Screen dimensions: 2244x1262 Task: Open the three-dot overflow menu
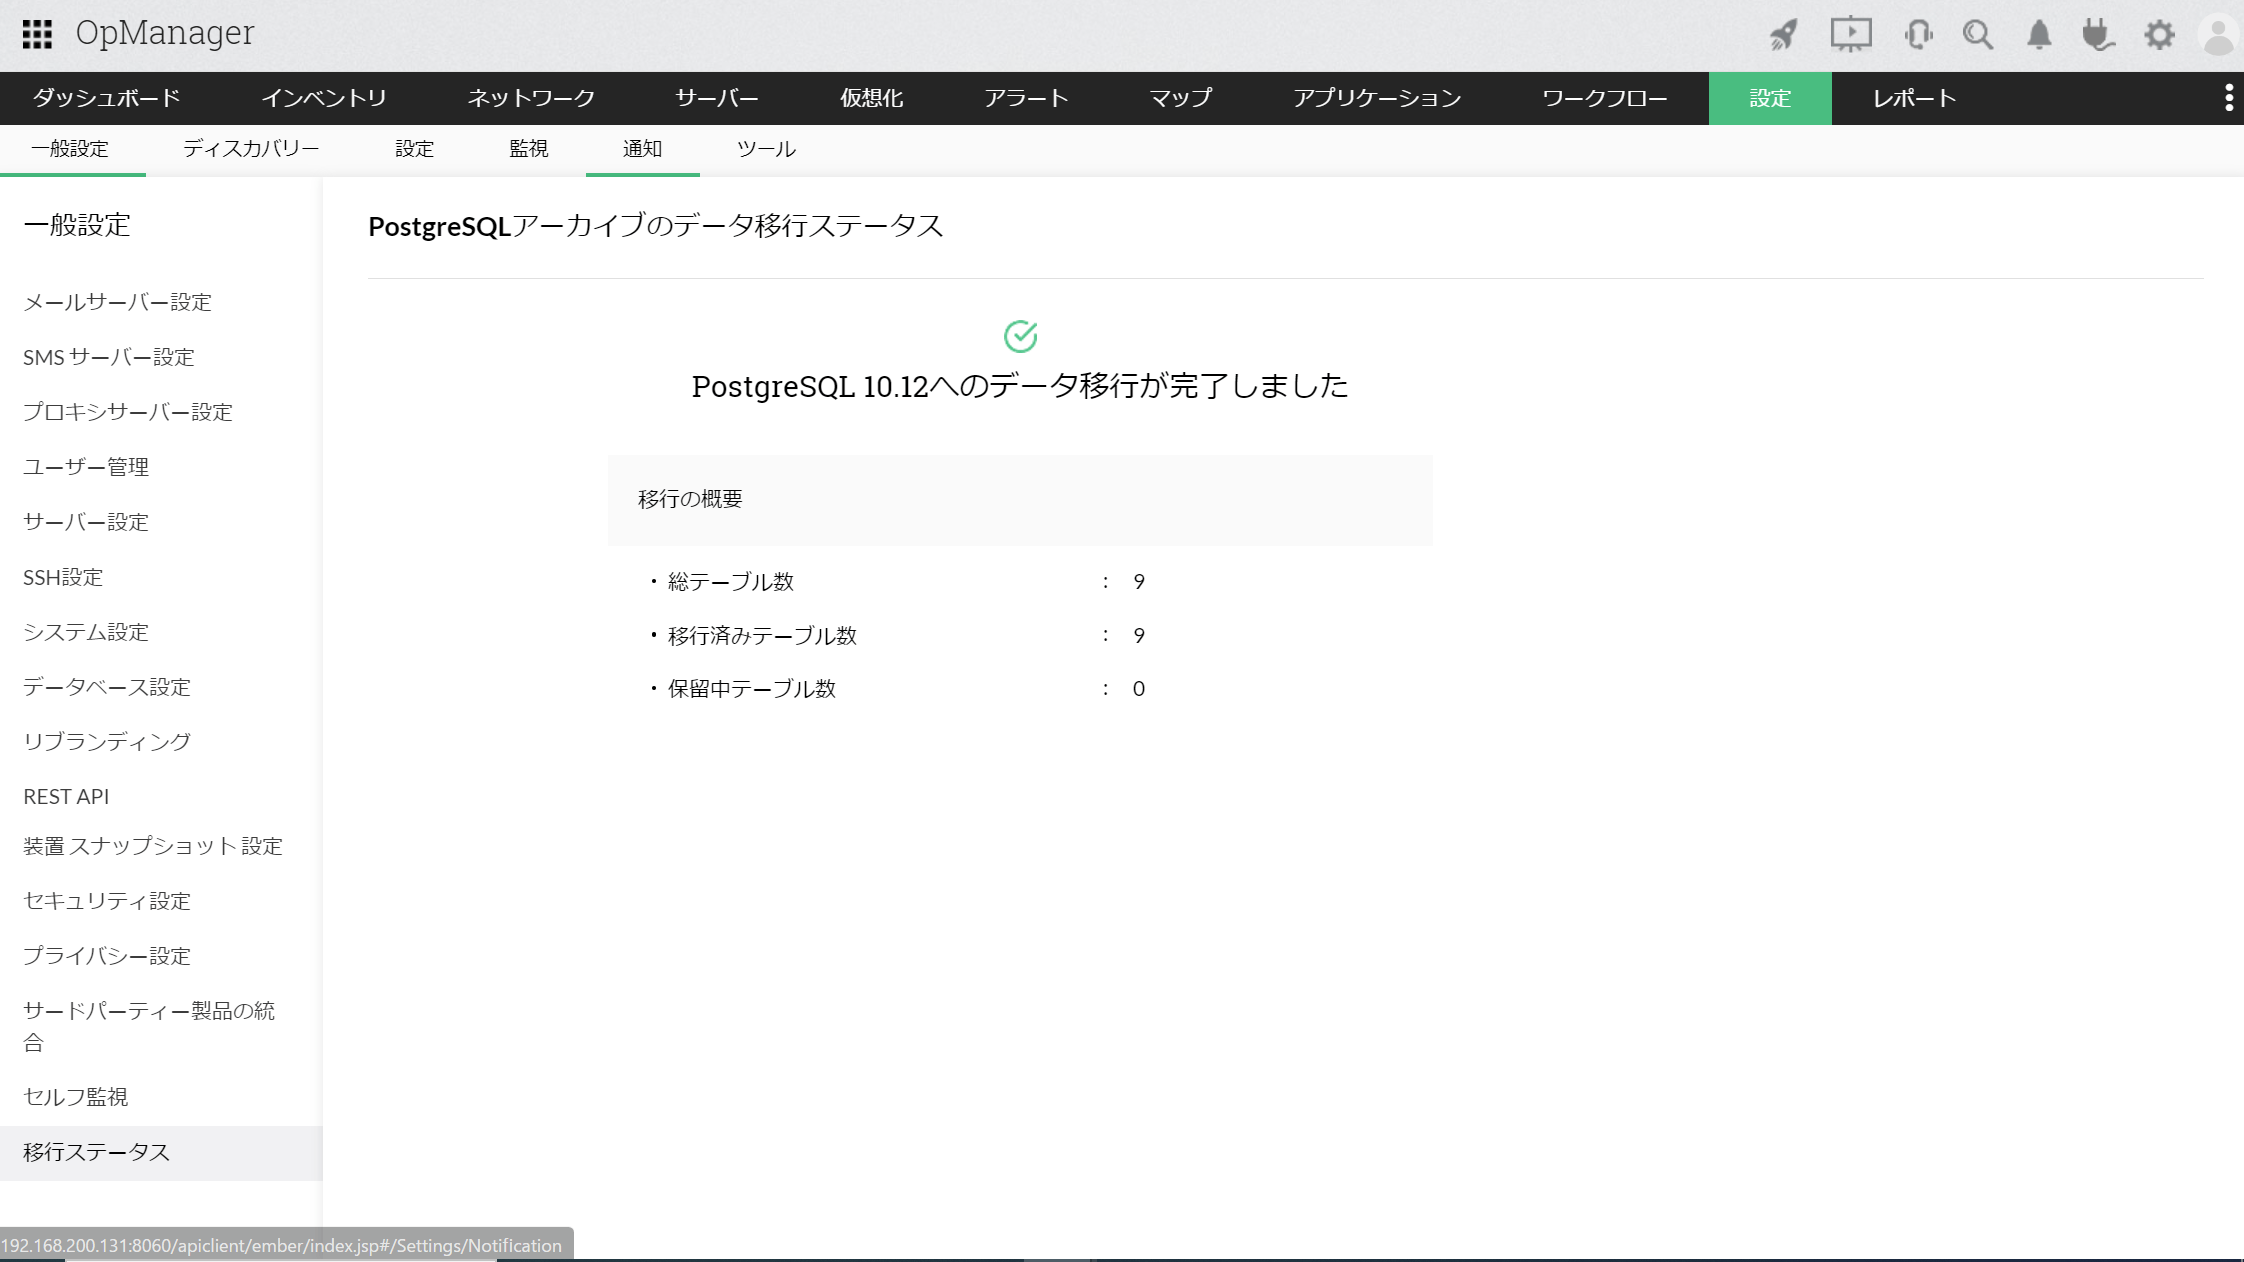[2228, 98]
